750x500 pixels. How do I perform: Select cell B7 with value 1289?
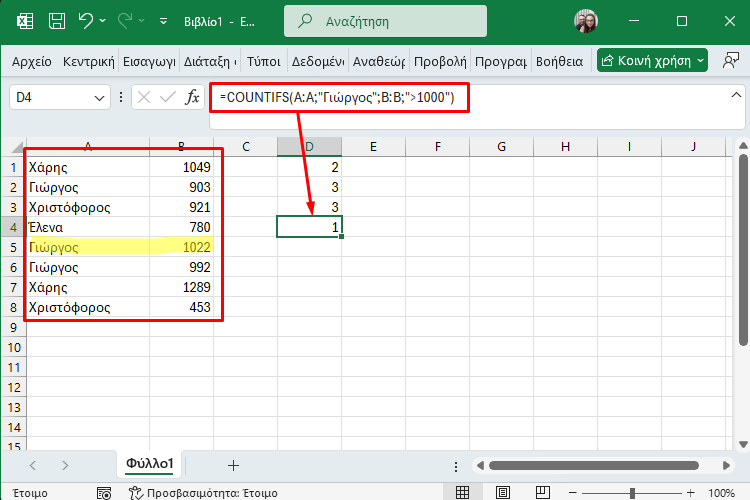click(182, 287)
